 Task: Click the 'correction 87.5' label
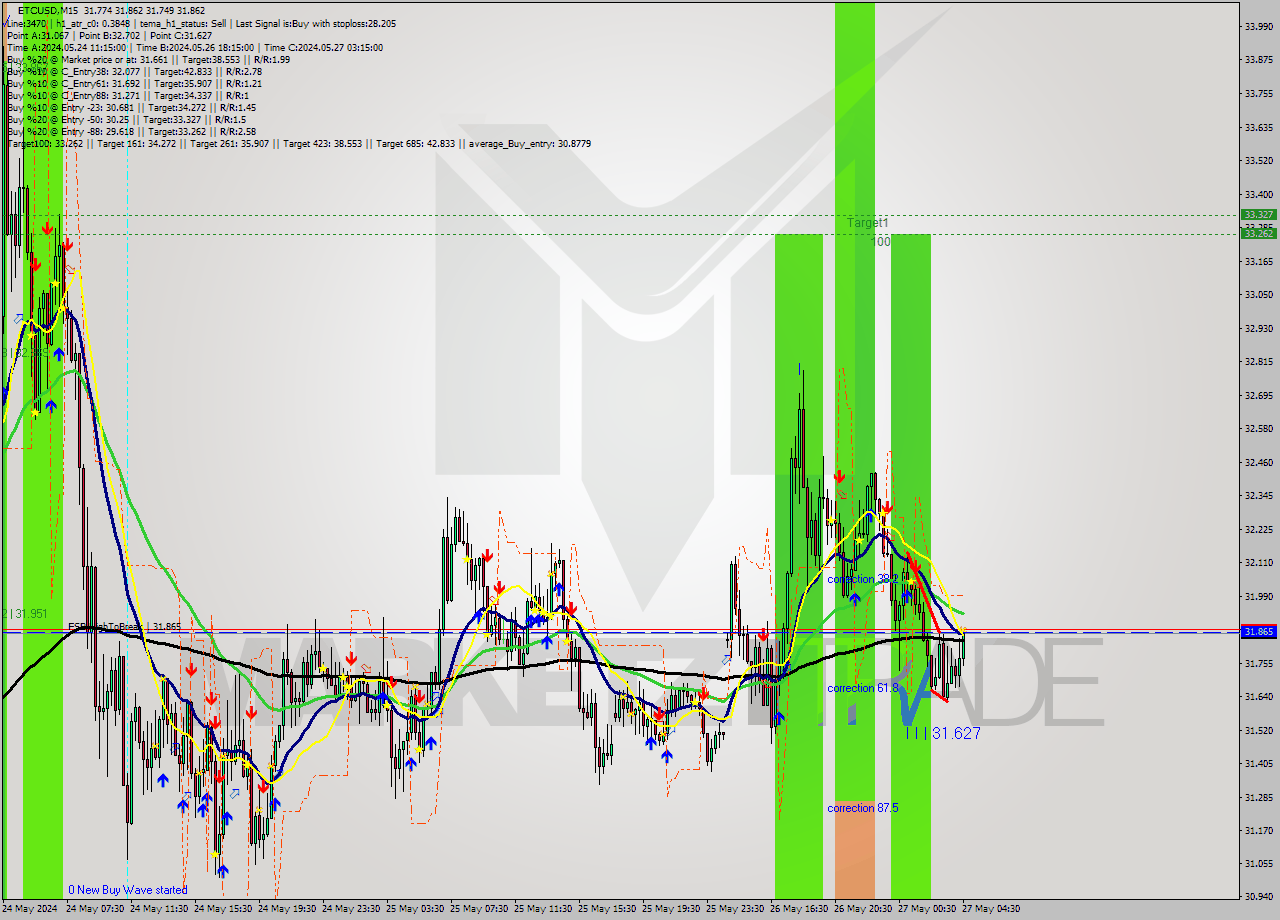pos(862,808)
